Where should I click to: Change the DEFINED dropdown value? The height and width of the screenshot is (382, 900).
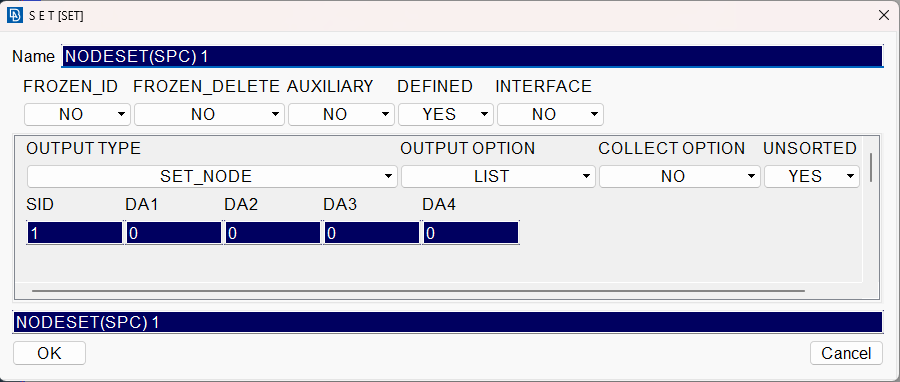(446, 114)
